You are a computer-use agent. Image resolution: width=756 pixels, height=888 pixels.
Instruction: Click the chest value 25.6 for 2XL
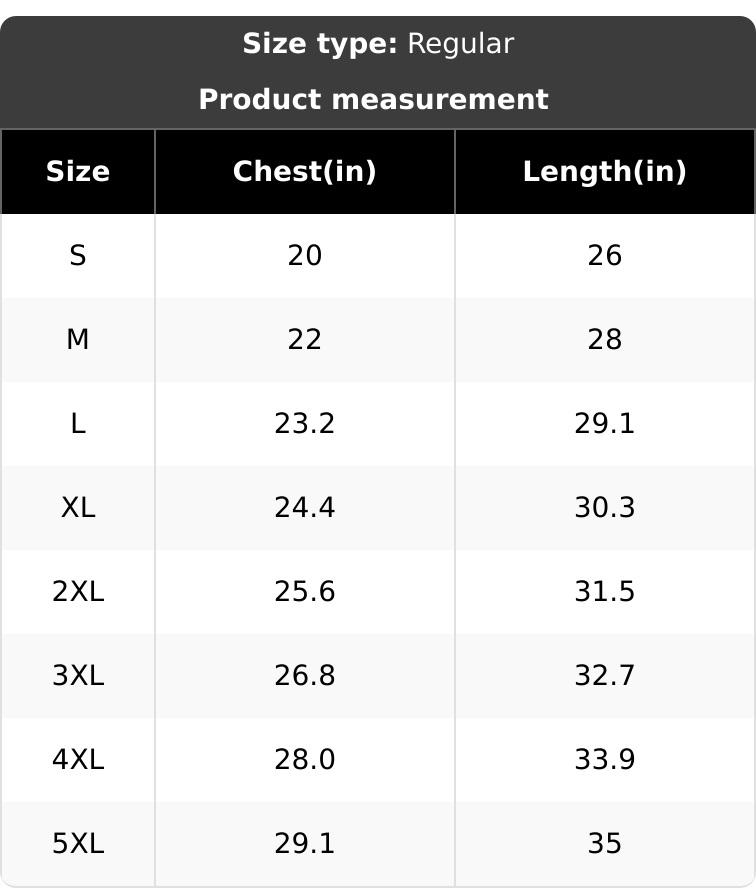coord(304,592)
